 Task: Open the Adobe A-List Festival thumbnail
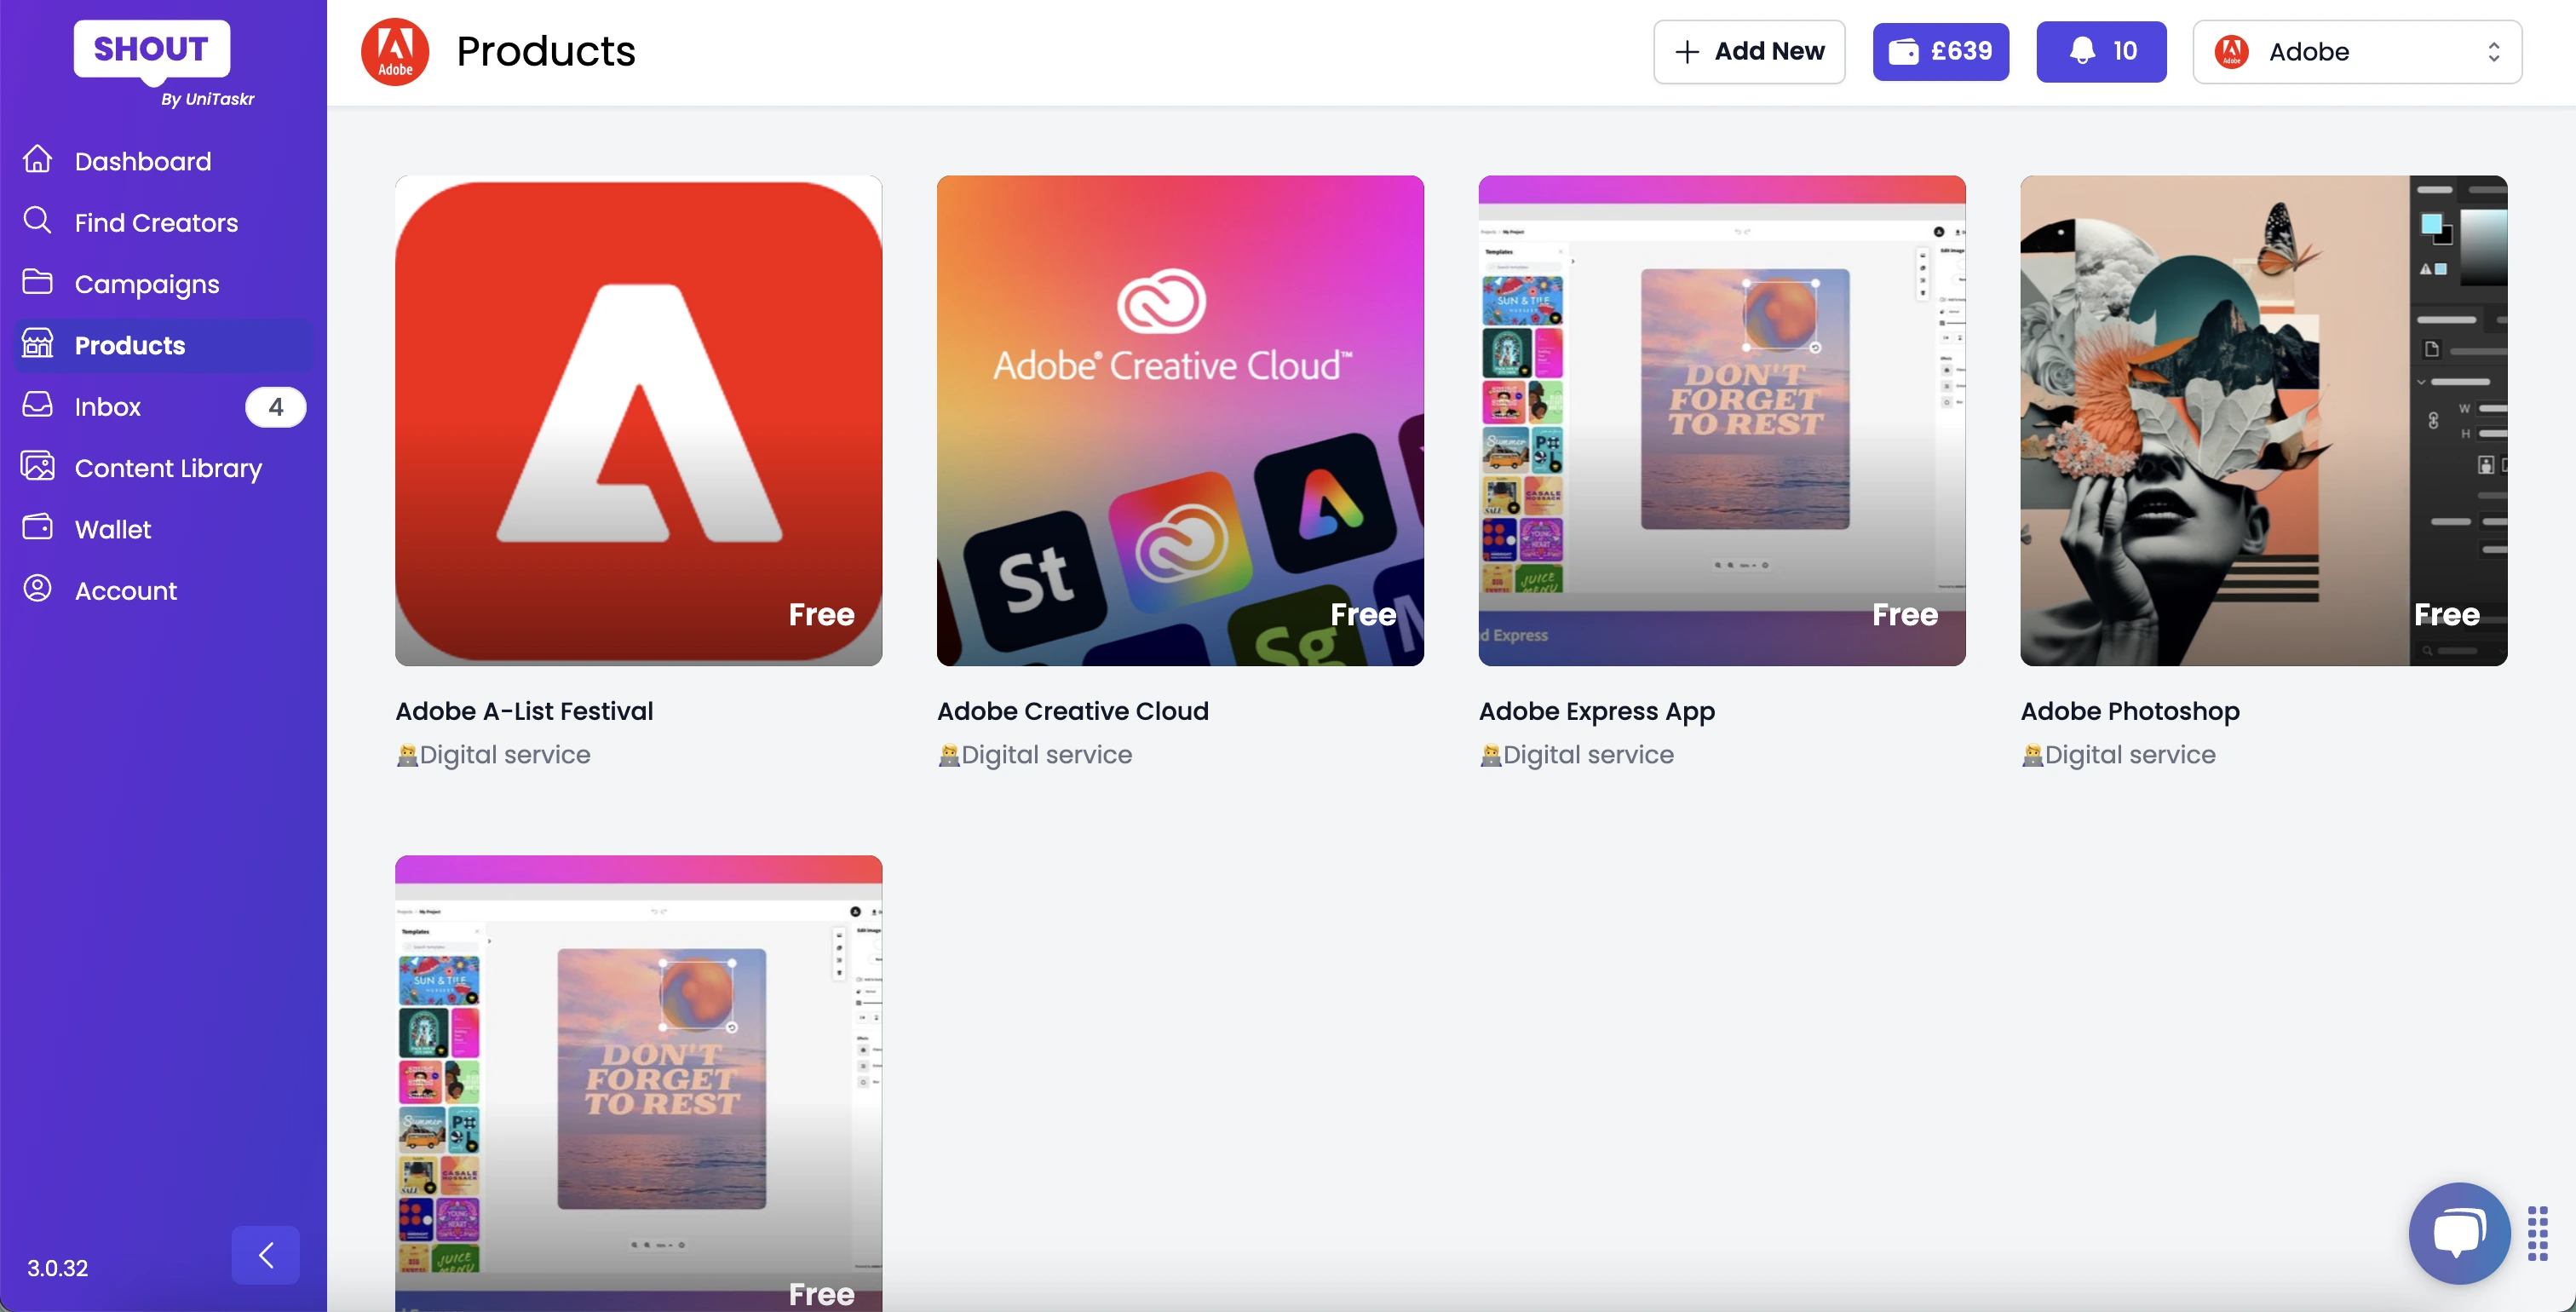pyautogui.click(x=638, y=420)
